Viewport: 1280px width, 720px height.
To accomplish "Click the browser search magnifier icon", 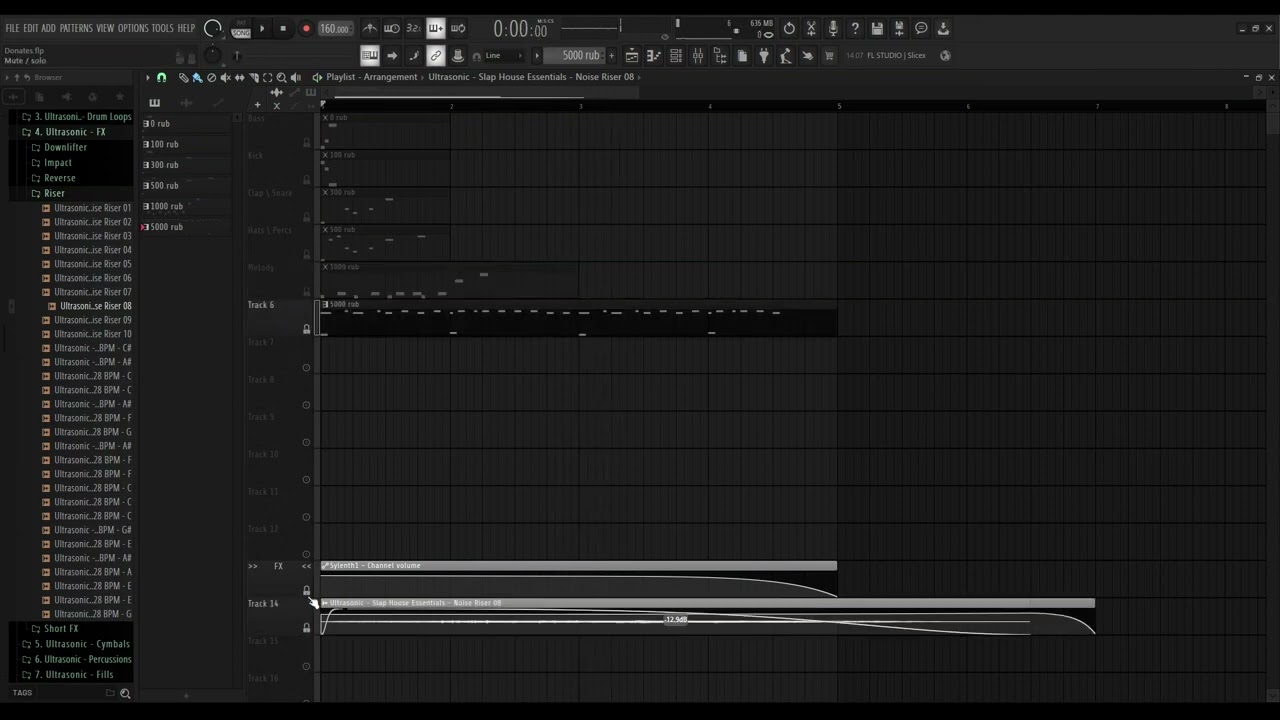I will click(125, 693).
